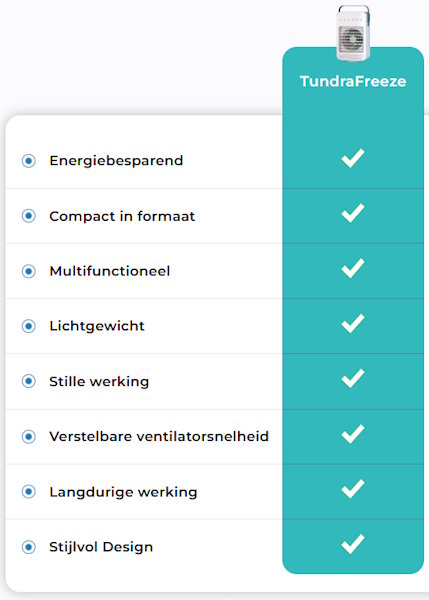The height and width of the screenshot is (600, 429).
Task: Click the Compact in formaat label
Action: click(122, 216)
